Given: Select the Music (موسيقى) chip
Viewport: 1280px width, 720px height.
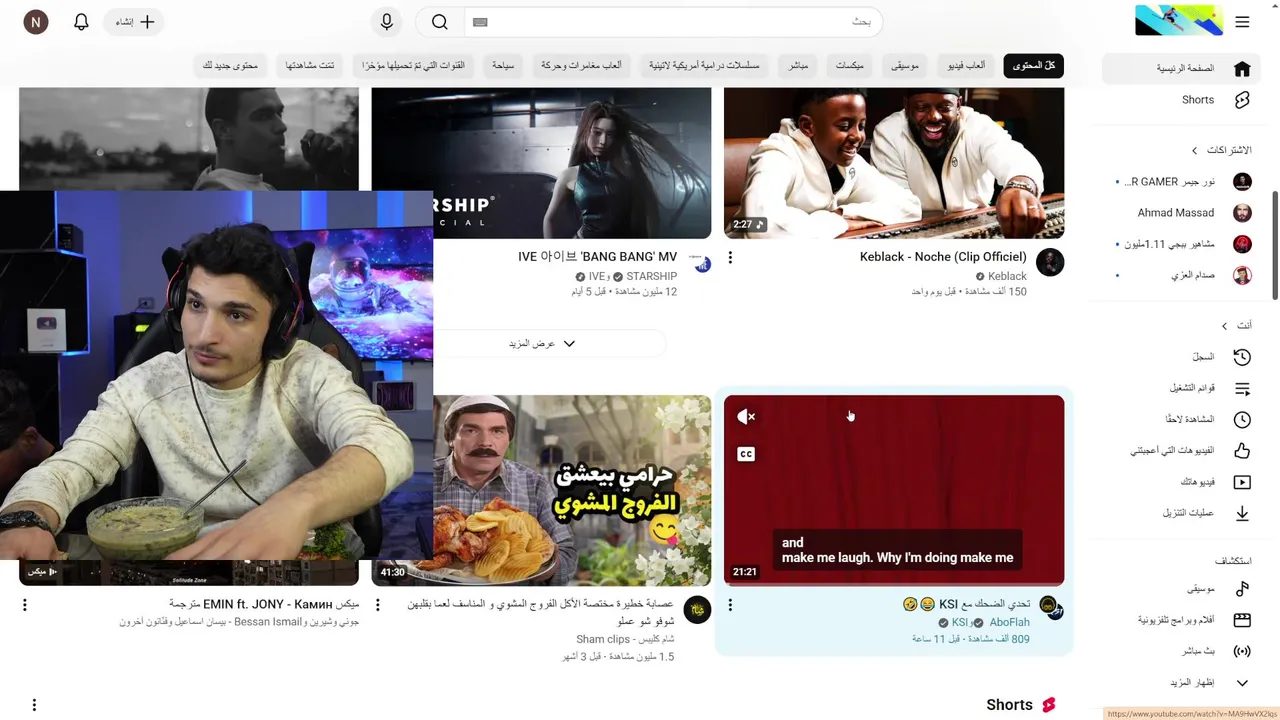Looking at the screenshot, I should pos(905,65).
